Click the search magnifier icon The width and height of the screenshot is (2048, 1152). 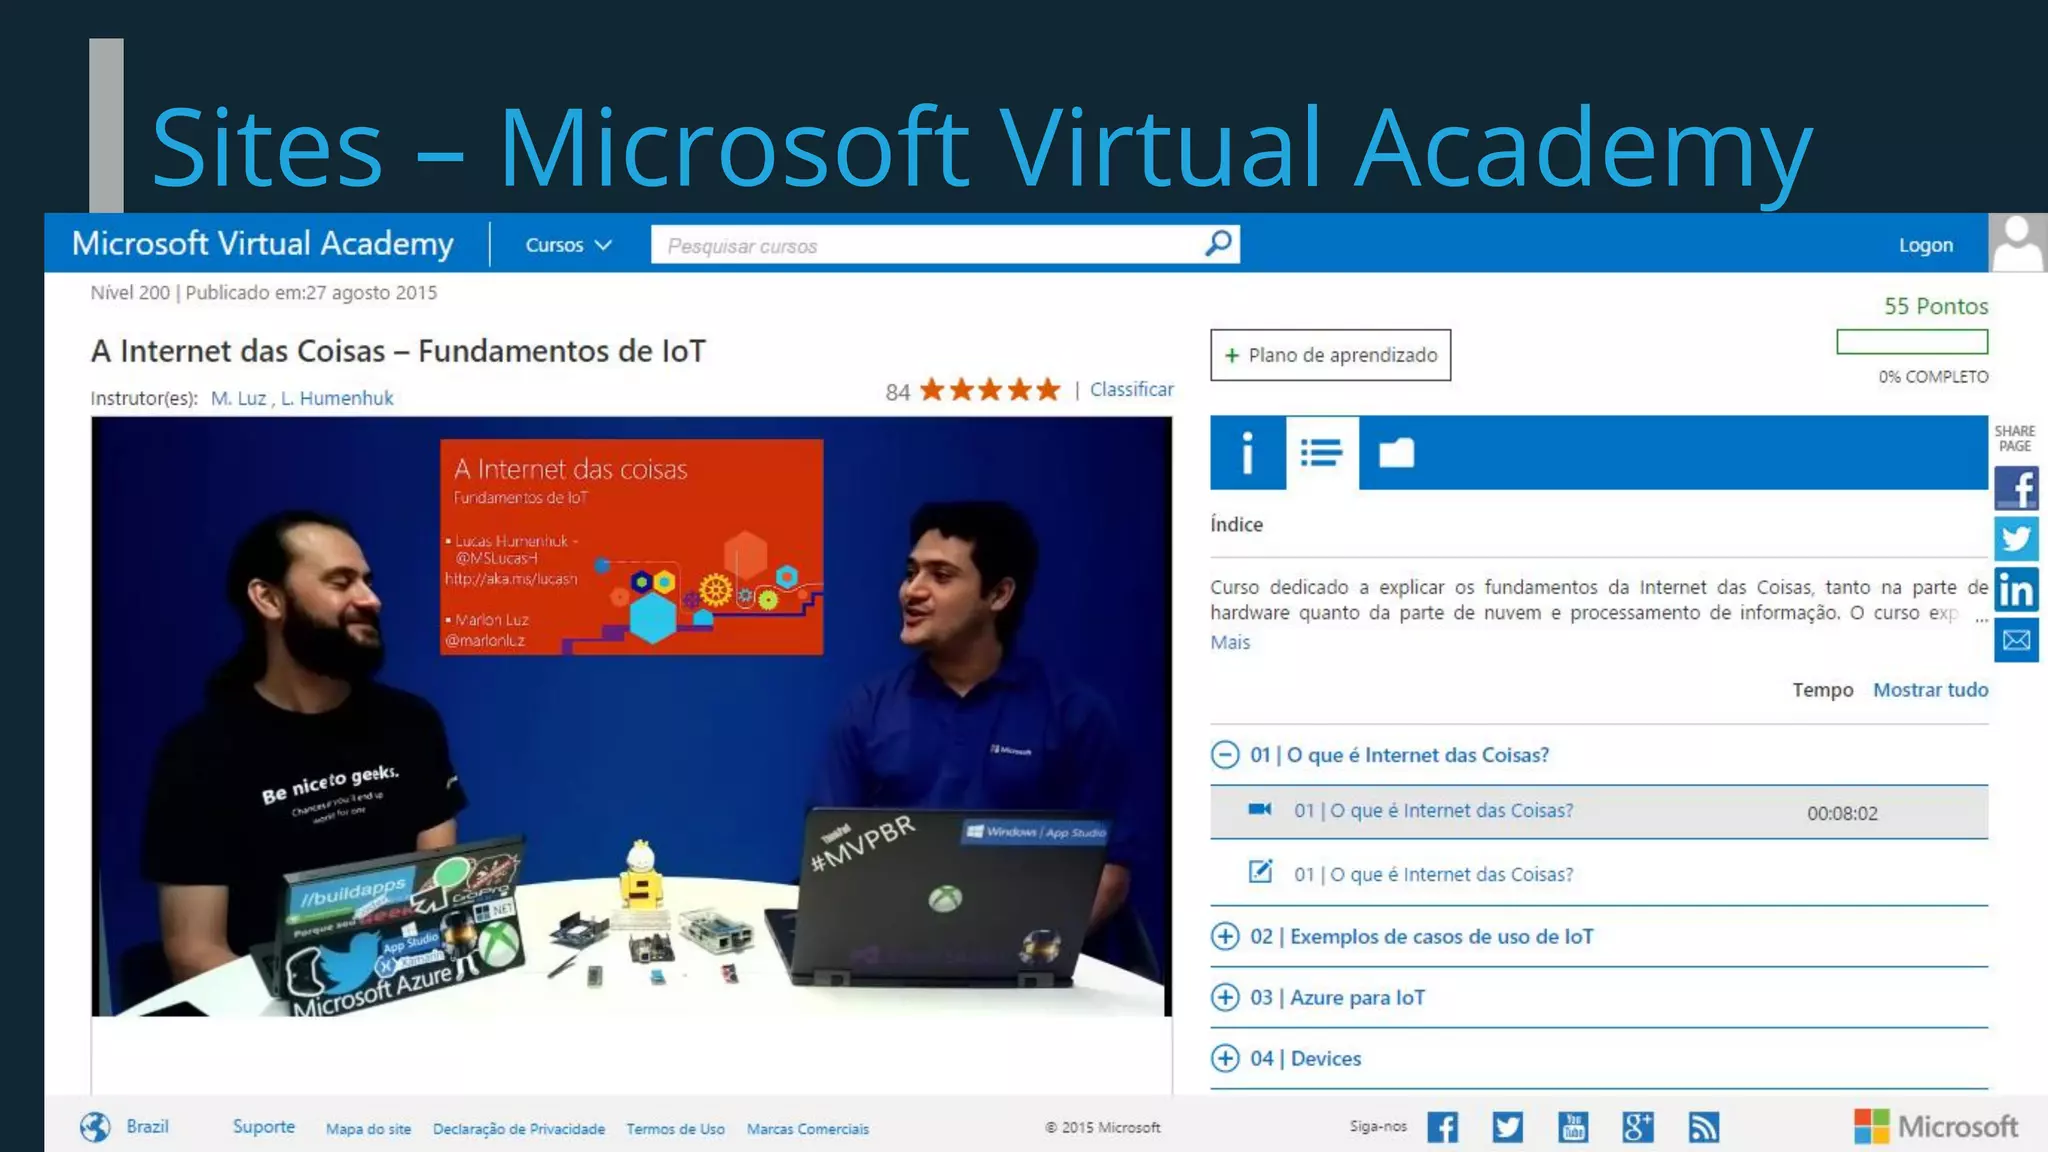(1218, 243)
